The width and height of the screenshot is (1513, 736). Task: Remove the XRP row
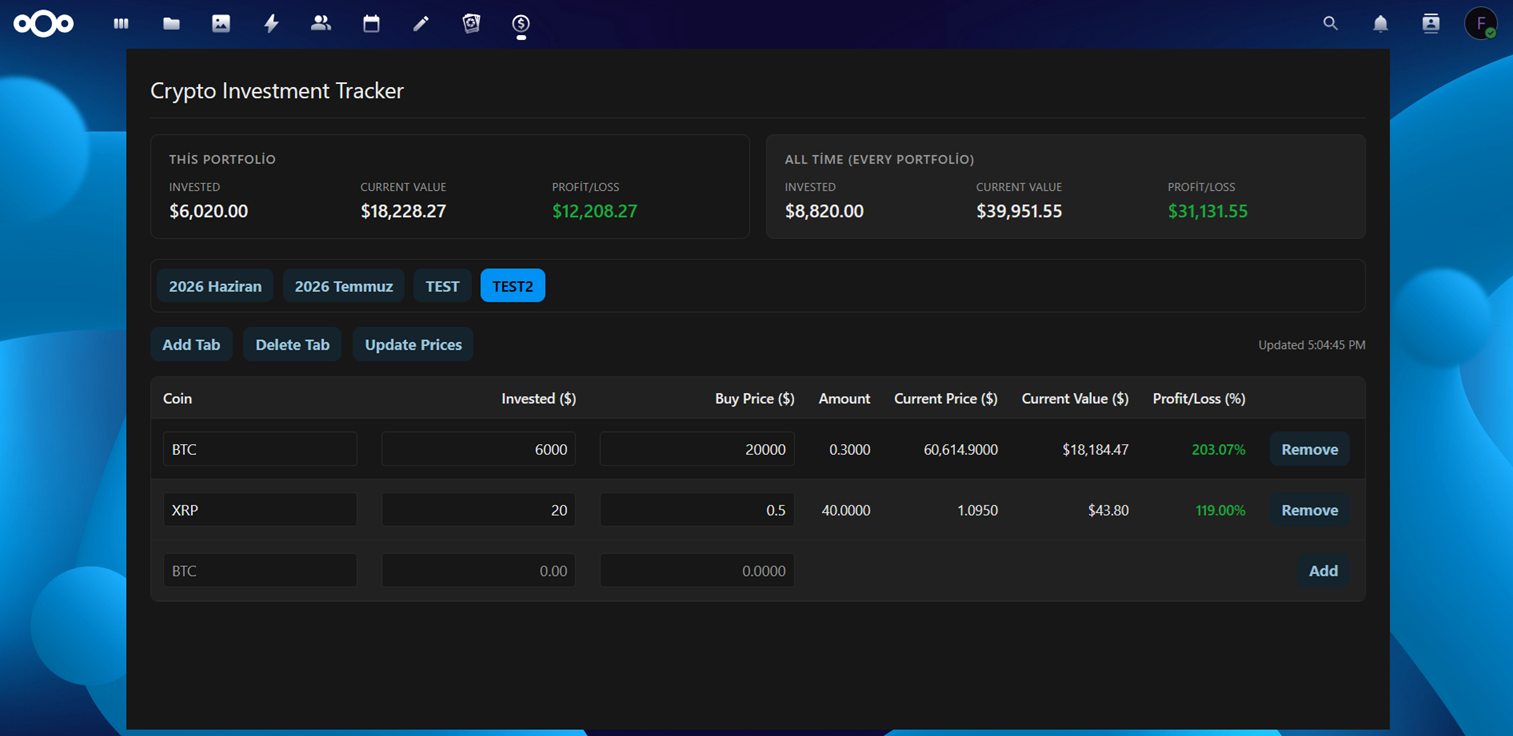tap(1310, 510)
